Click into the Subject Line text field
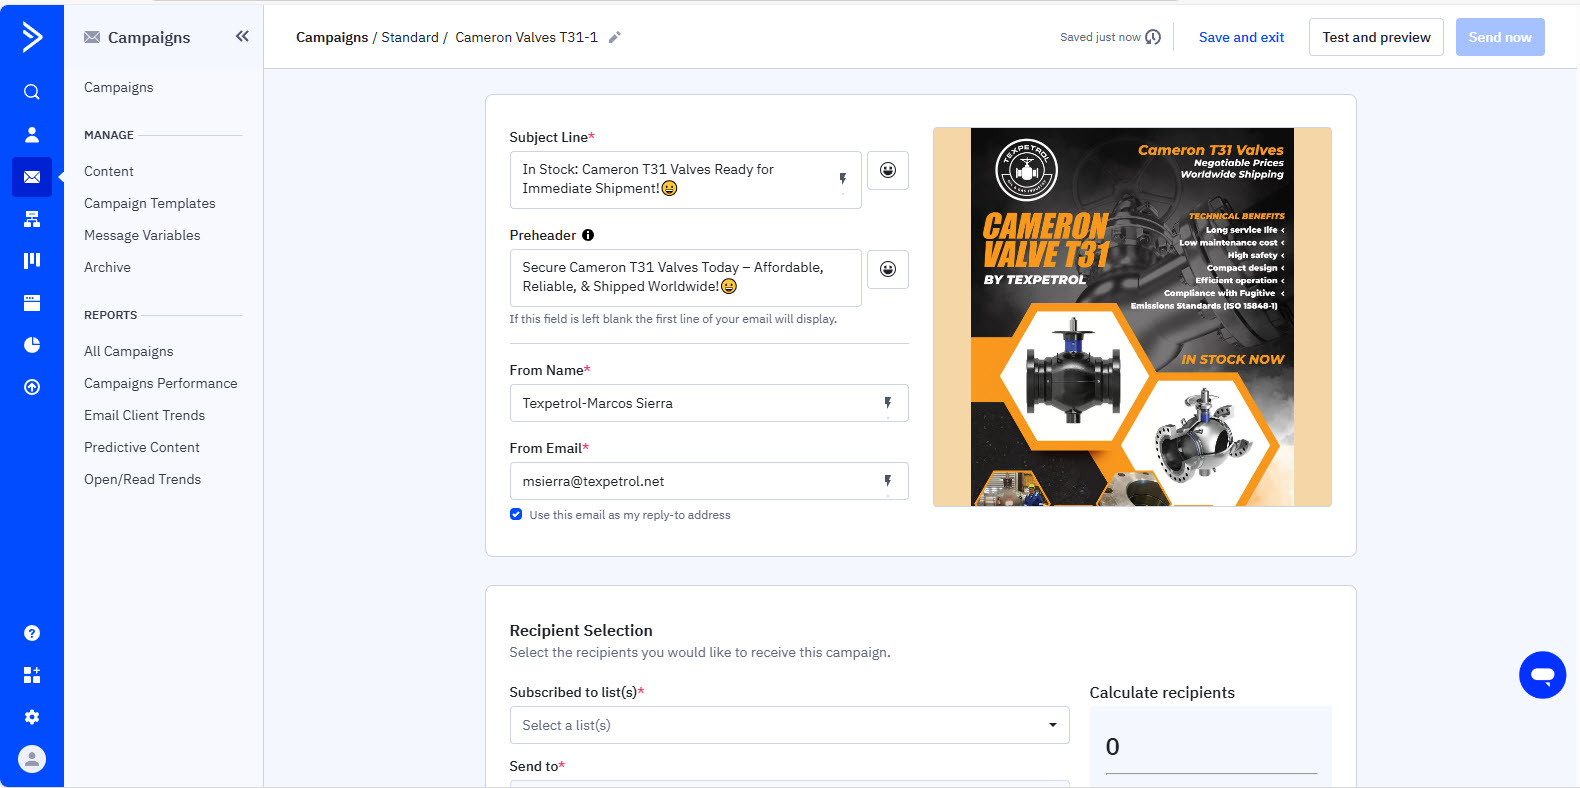Viewport: 1580px width, 788px height. 685,180
